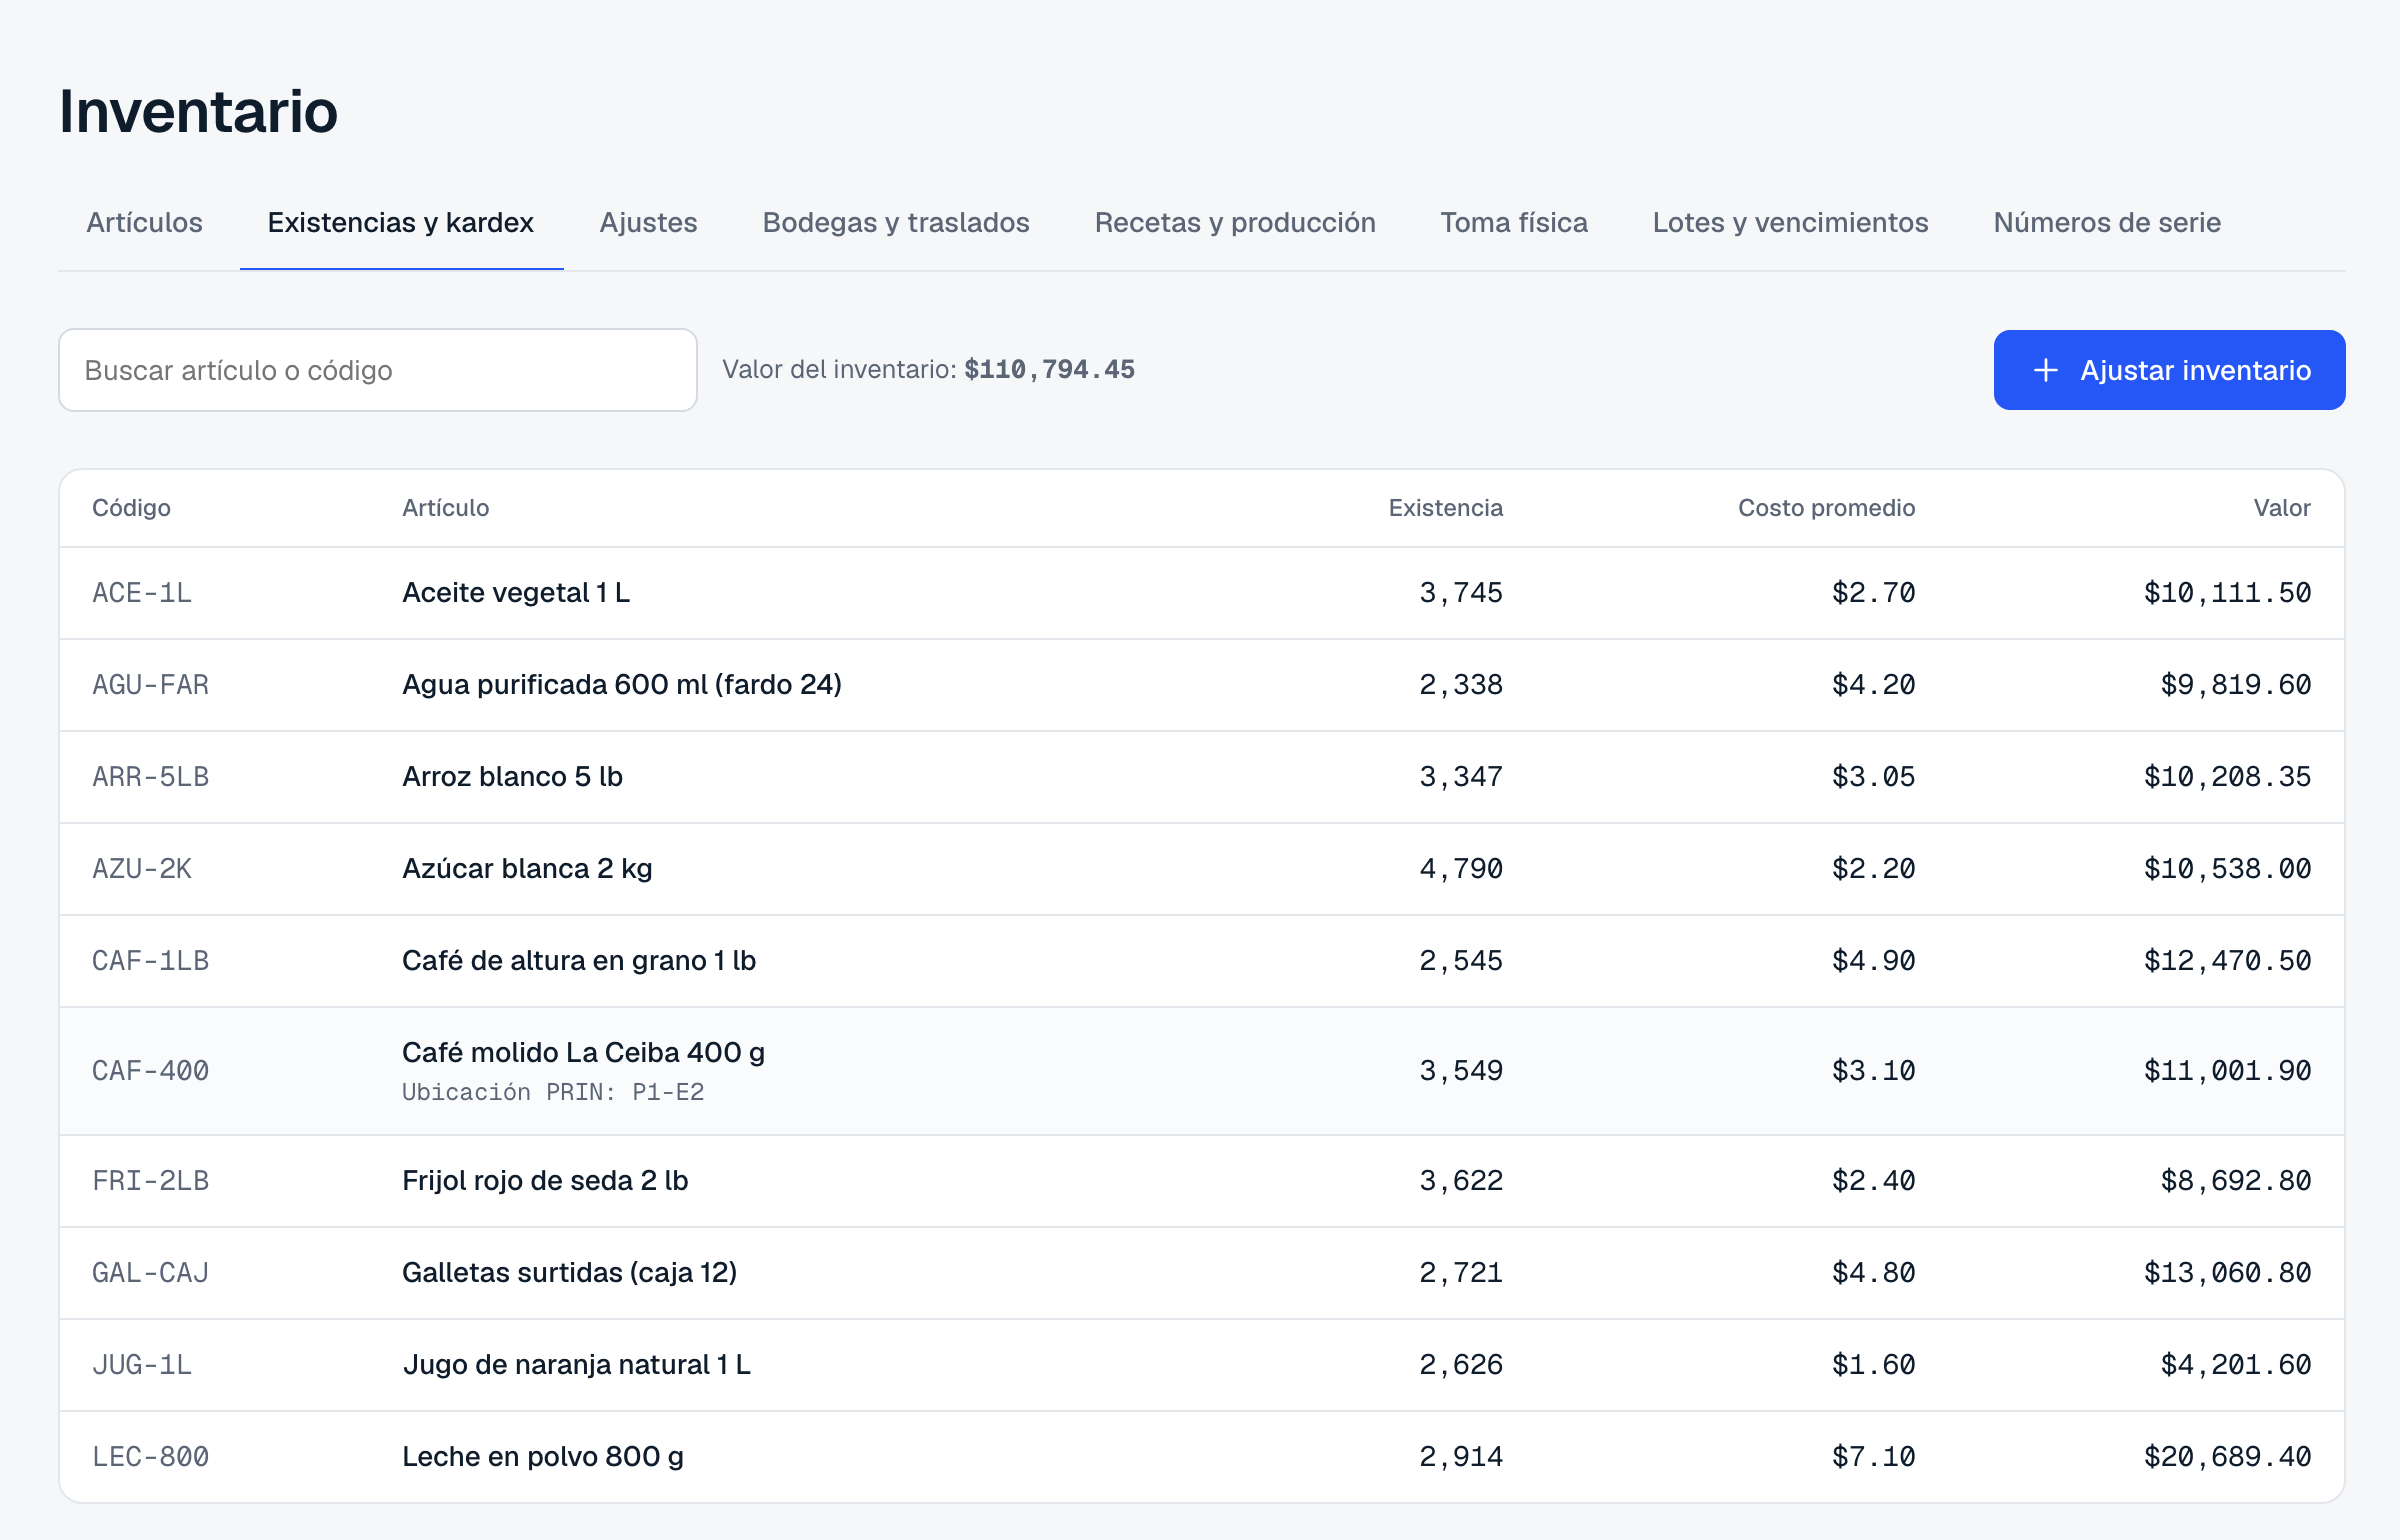Select the Existencias y kardex tab
Screen dimensions: 2400x1540
(401, 222)
